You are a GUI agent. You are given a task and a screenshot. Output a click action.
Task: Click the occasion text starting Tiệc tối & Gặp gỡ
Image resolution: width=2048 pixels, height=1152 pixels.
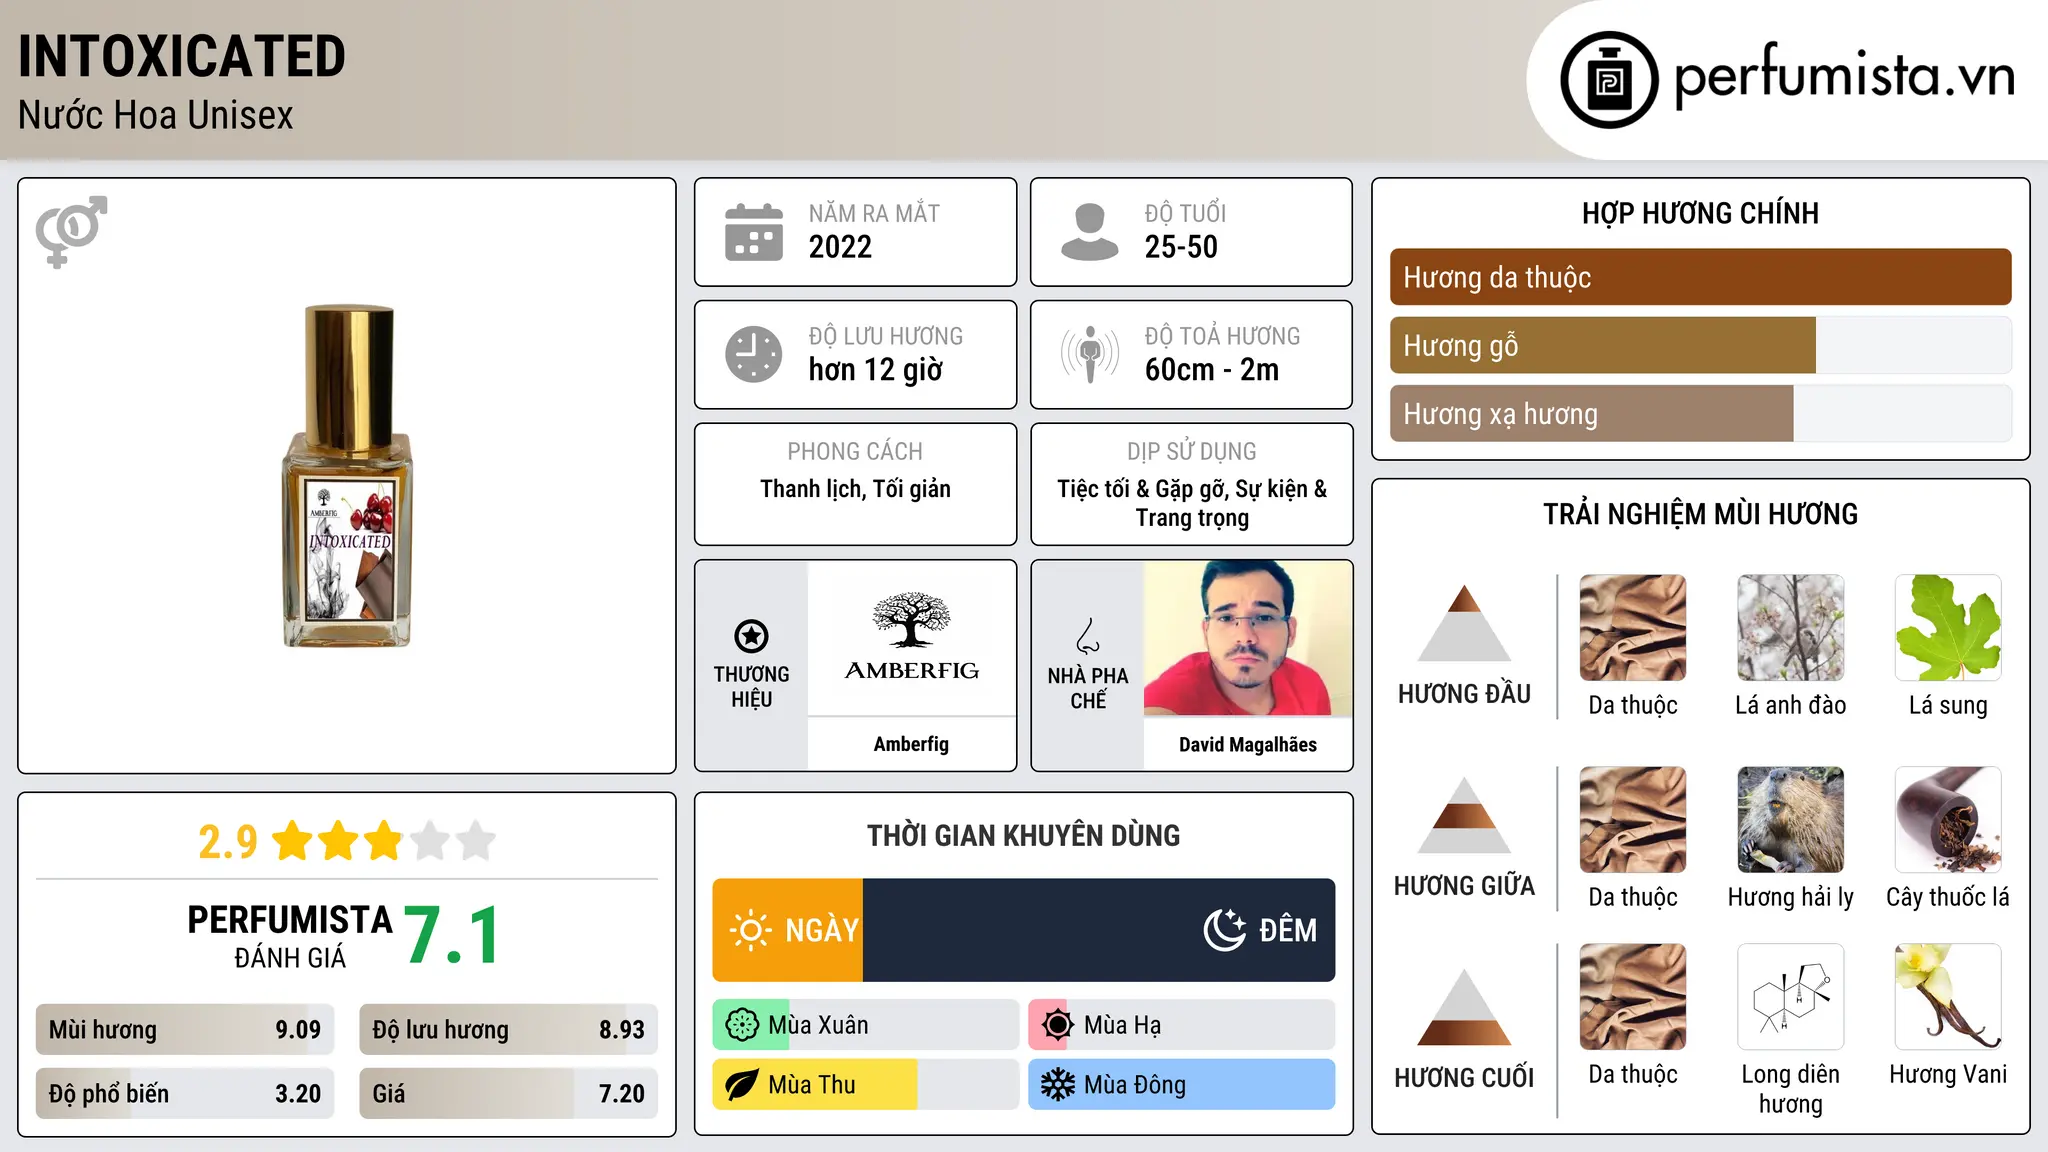coord(1192,503)
